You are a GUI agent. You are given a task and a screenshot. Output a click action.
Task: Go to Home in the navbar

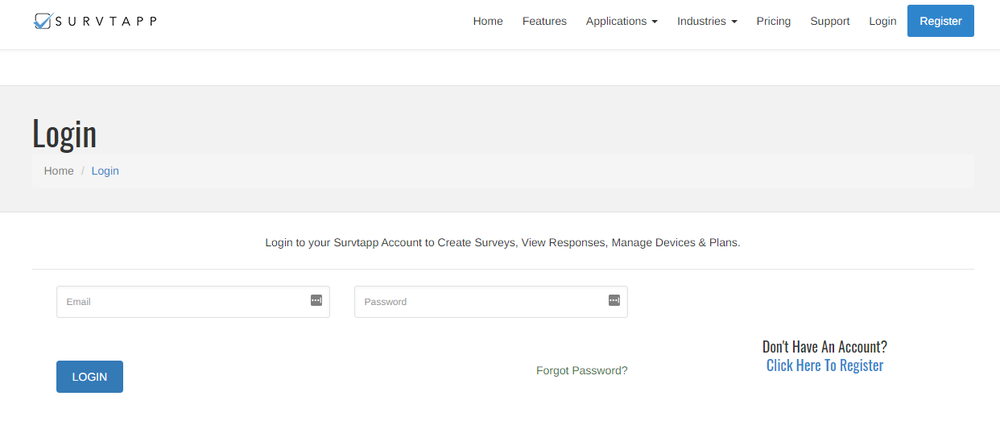(488, 21)
